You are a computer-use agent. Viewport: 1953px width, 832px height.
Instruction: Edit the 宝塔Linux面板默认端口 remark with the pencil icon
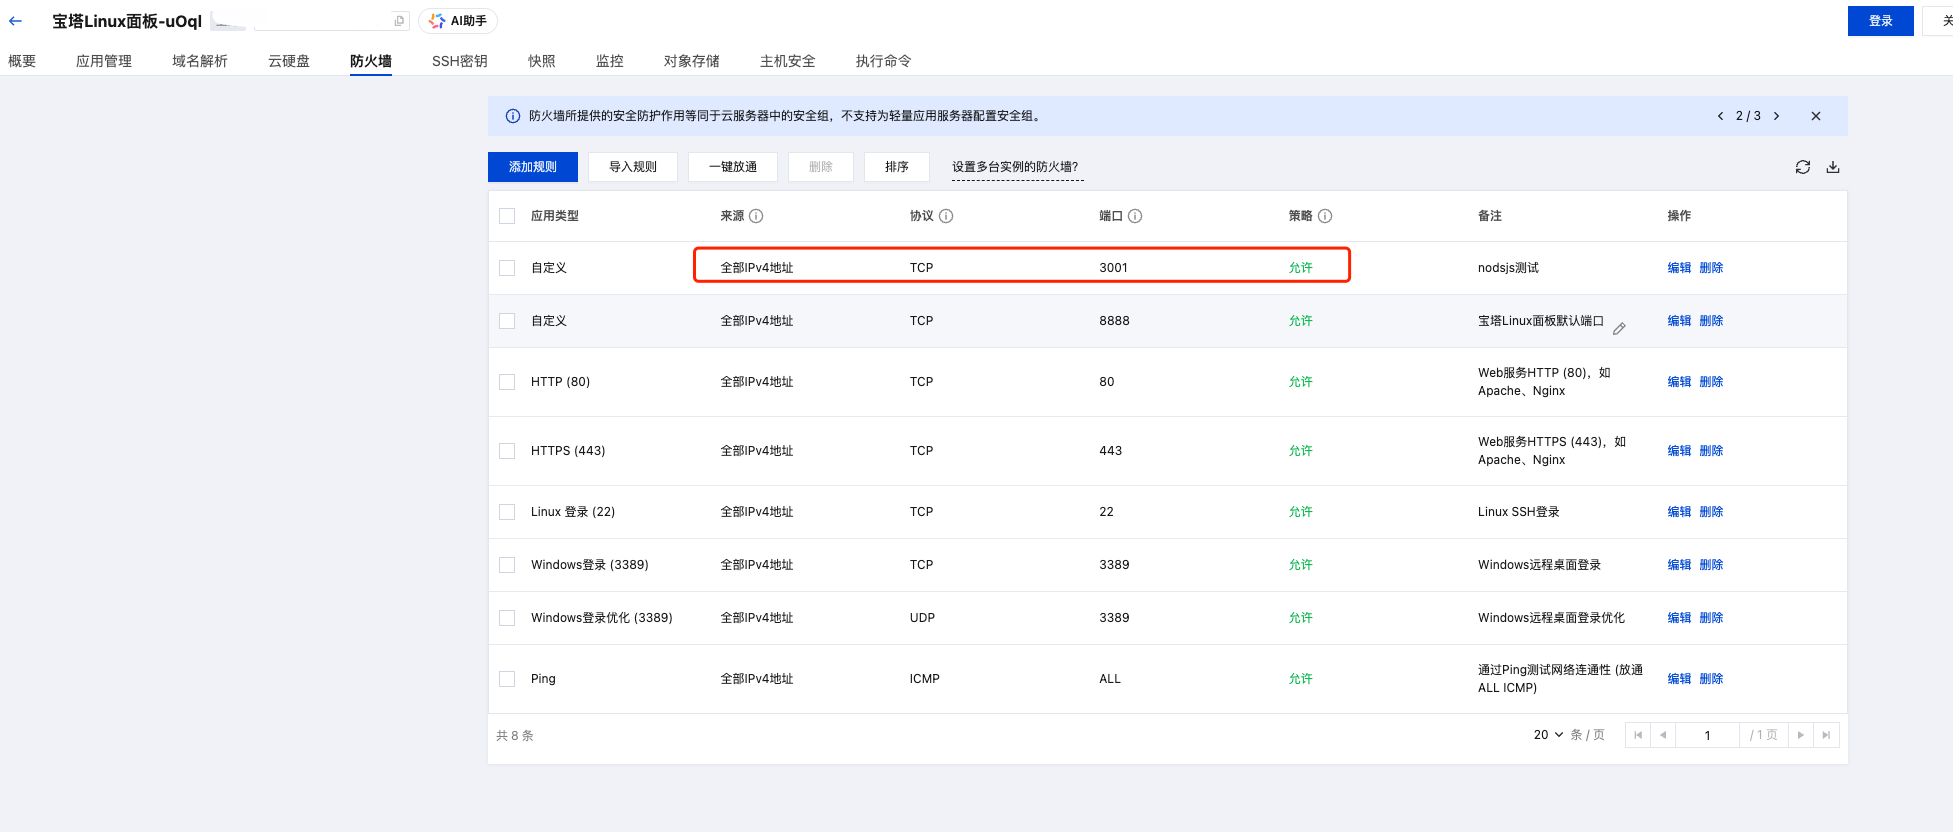coord(1619,328)
